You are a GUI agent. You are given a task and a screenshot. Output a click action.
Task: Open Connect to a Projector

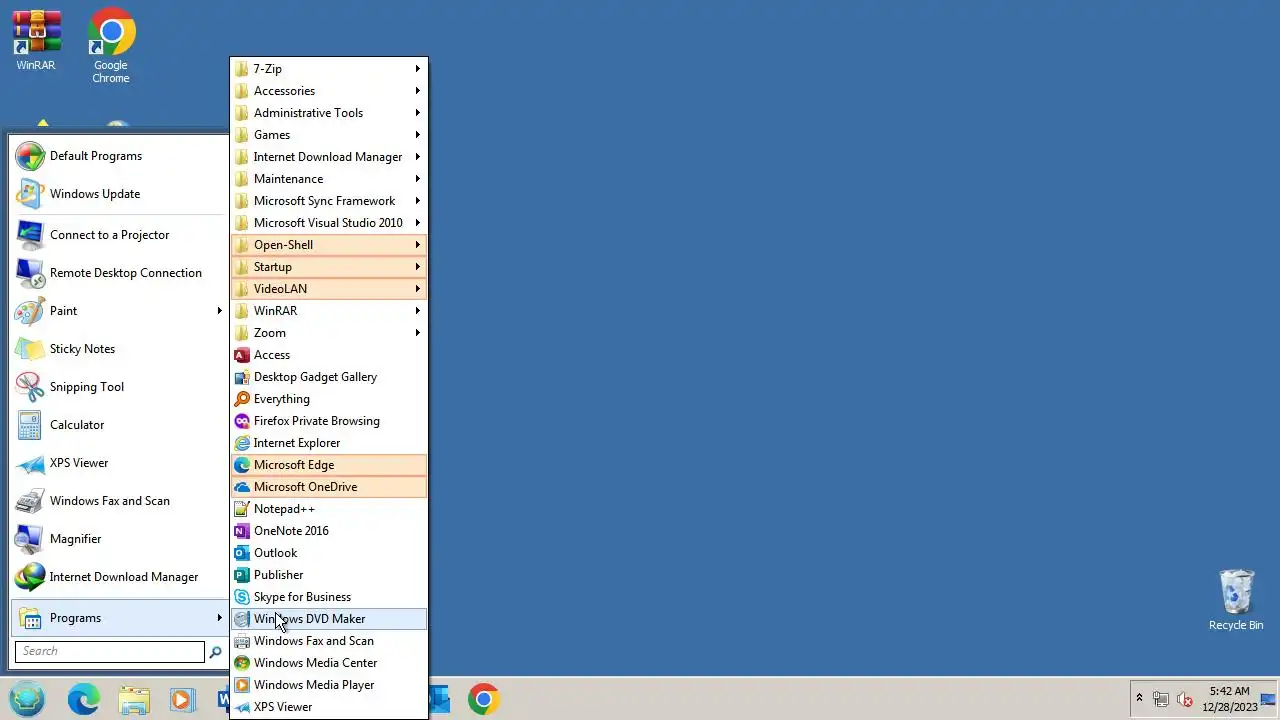(119, 235)
